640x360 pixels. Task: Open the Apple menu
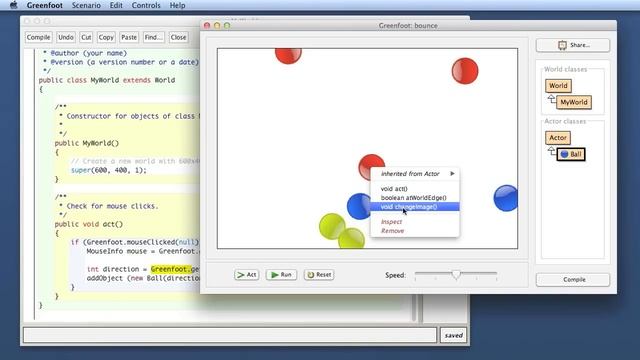tap(13, 5)
